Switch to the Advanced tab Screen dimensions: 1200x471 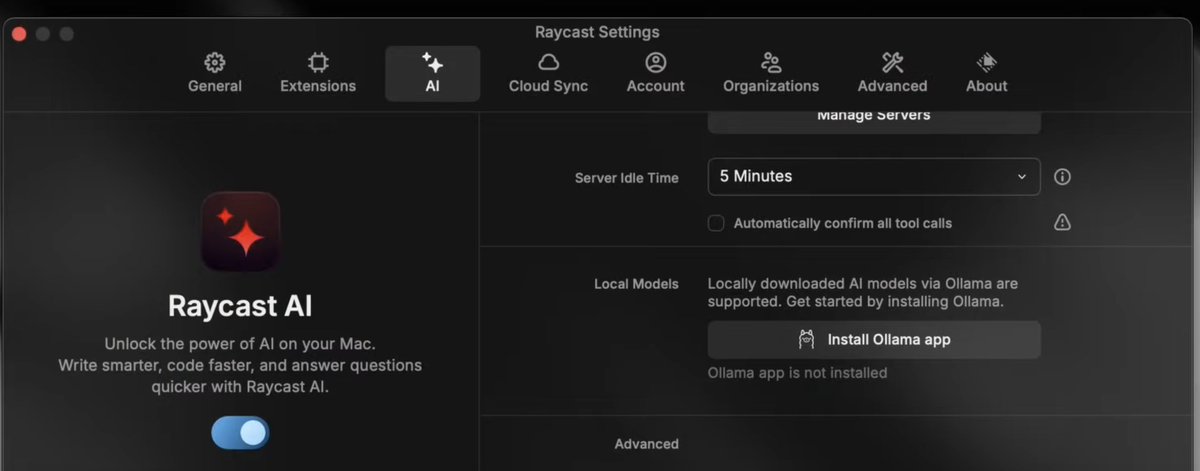click(x=892, y=74)
